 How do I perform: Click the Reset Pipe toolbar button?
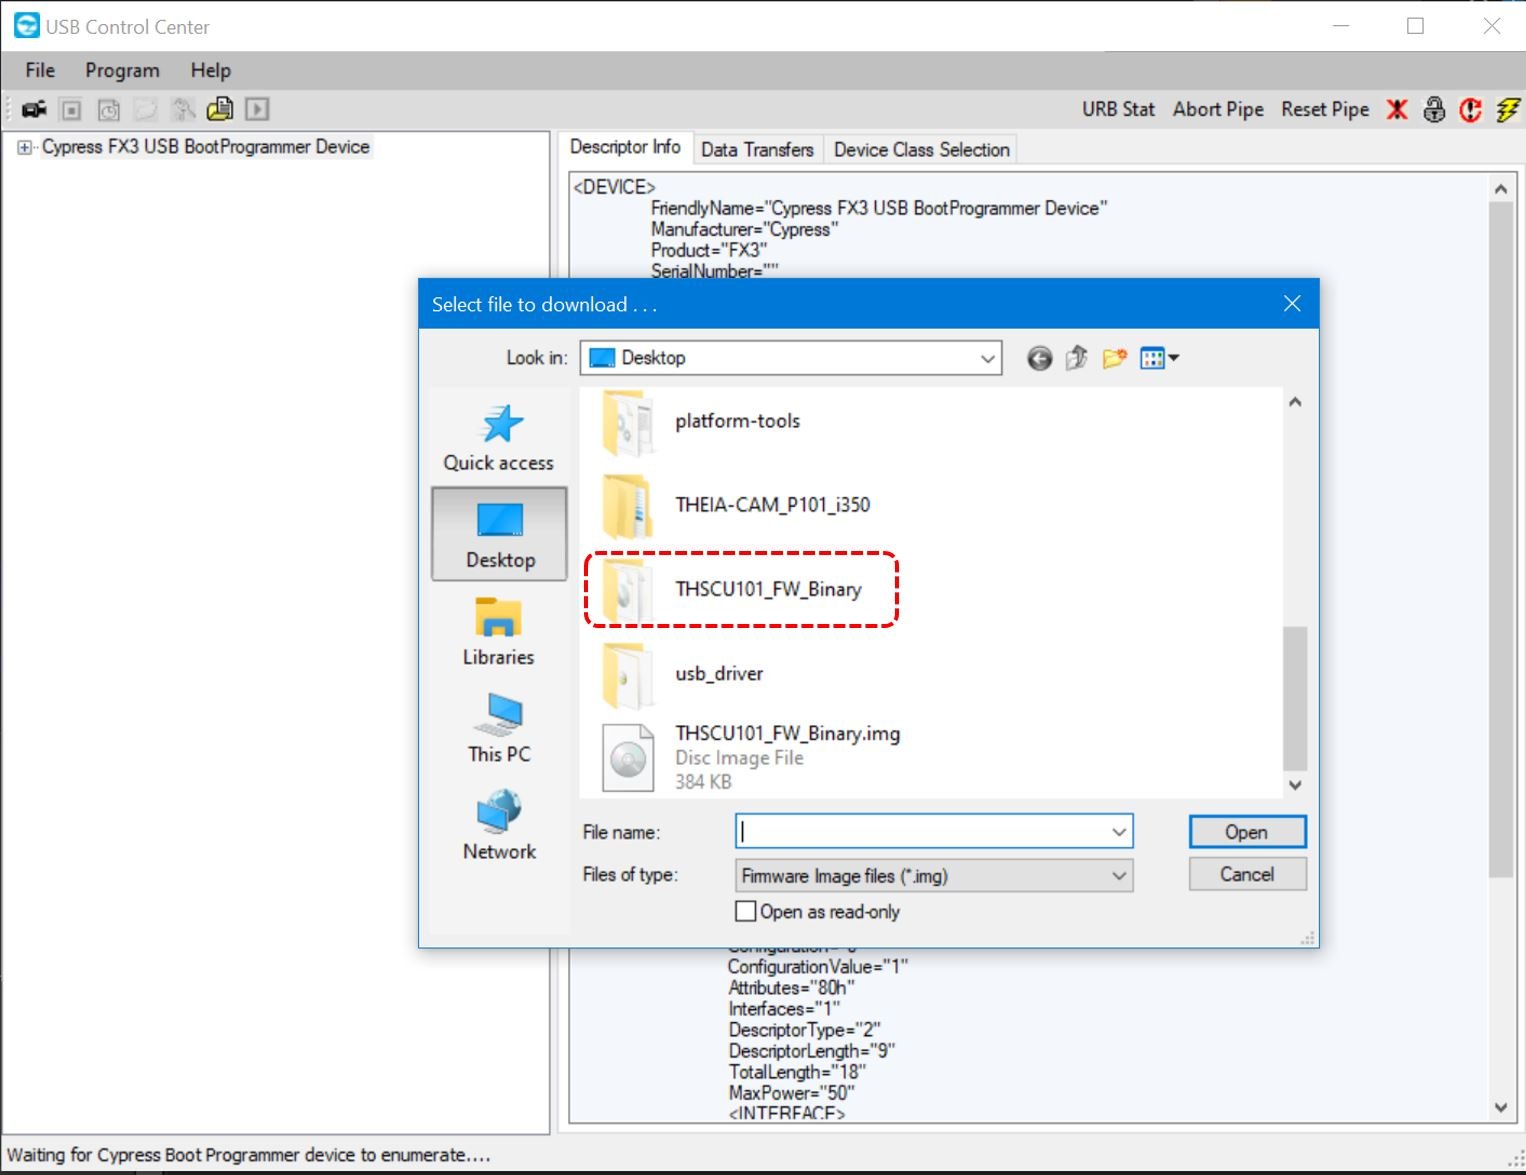[x=1325, y=109]
